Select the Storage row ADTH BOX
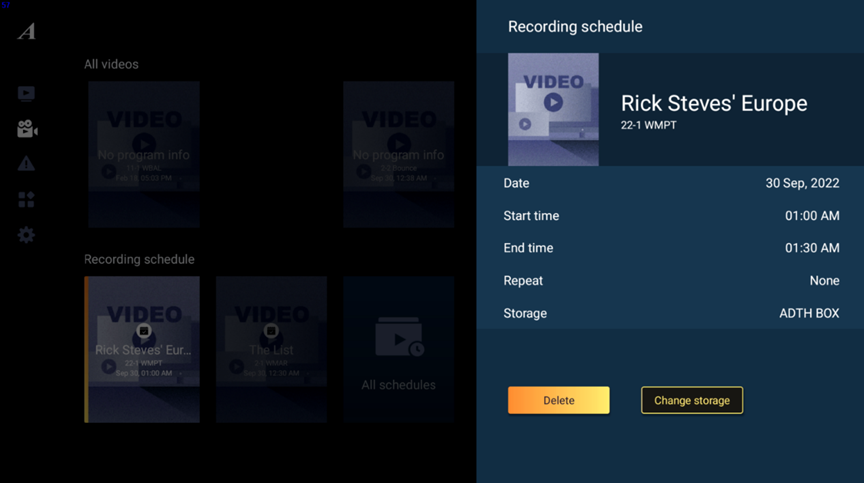Viewport: 864px width, 483px height. pos(671,313)
